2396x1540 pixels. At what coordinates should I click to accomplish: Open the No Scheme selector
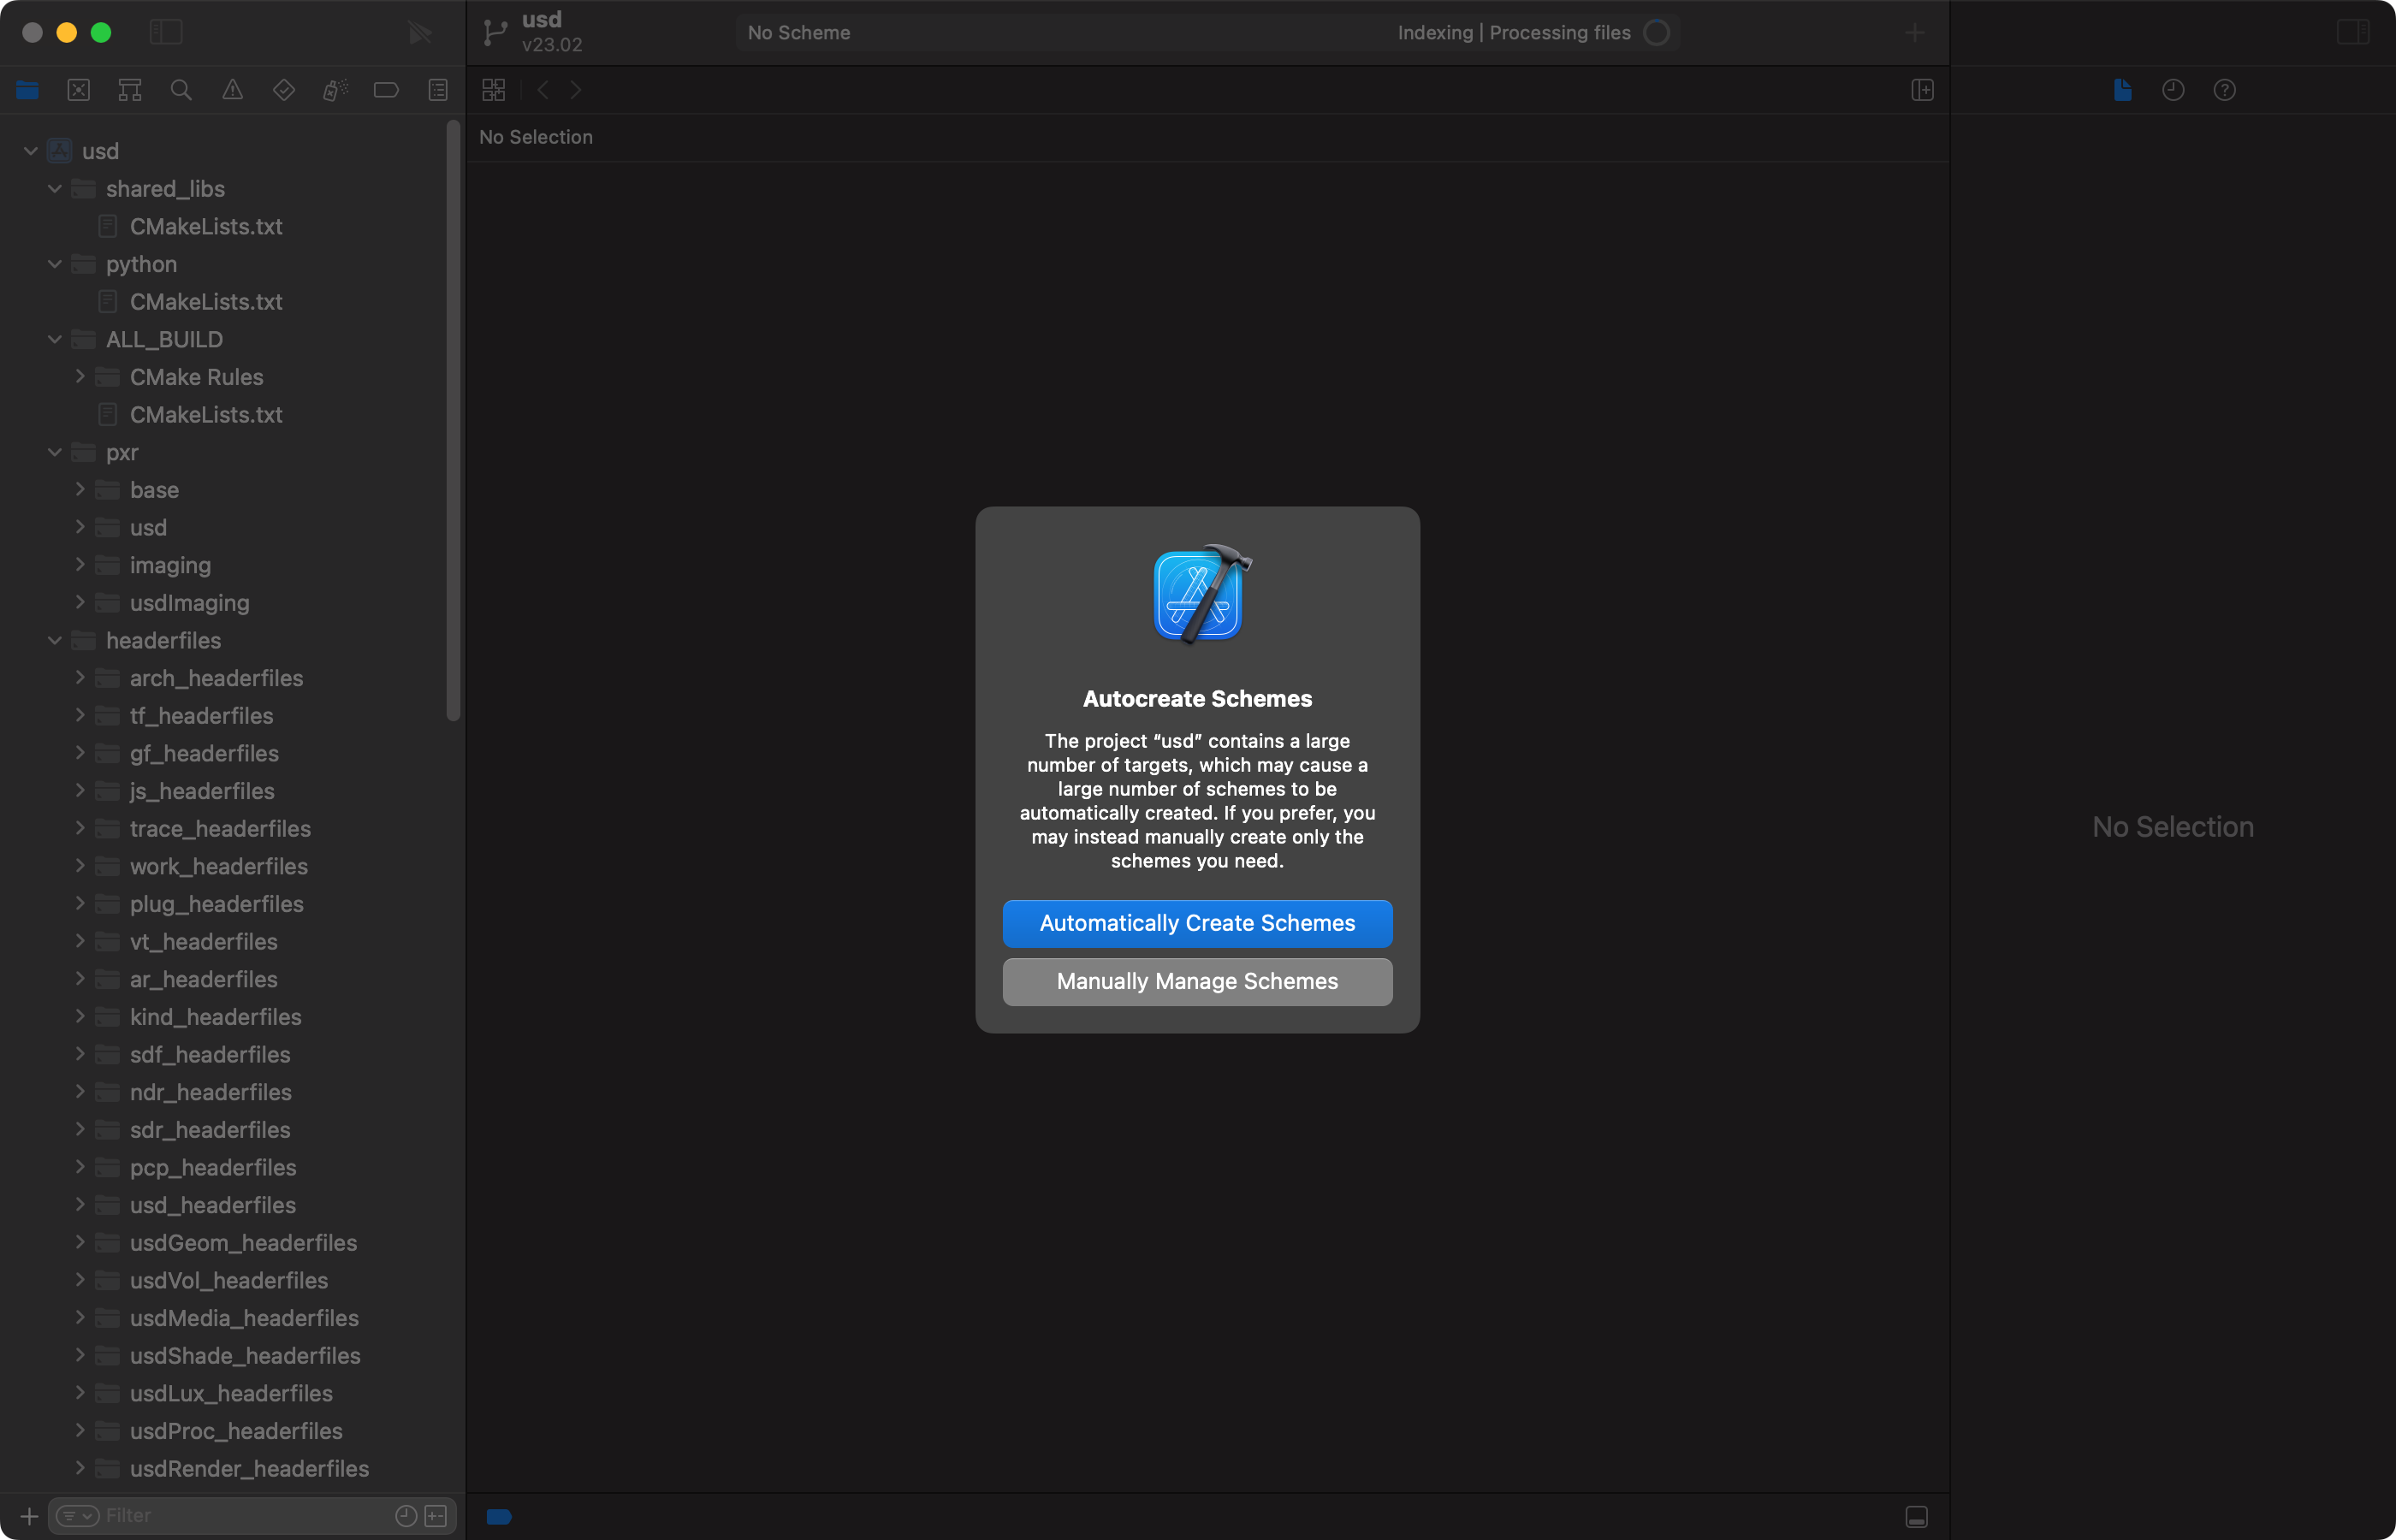tap(798, 32)
